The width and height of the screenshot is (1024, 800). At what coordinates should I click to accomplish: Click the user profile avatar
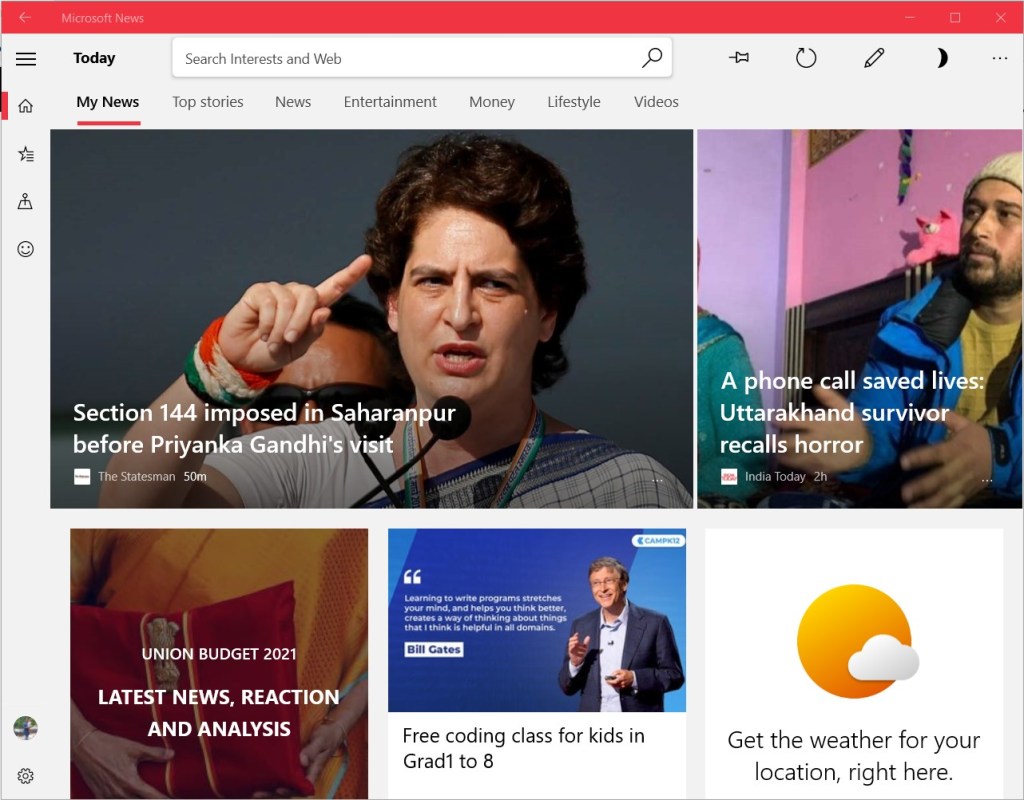(x=26, y=728)
